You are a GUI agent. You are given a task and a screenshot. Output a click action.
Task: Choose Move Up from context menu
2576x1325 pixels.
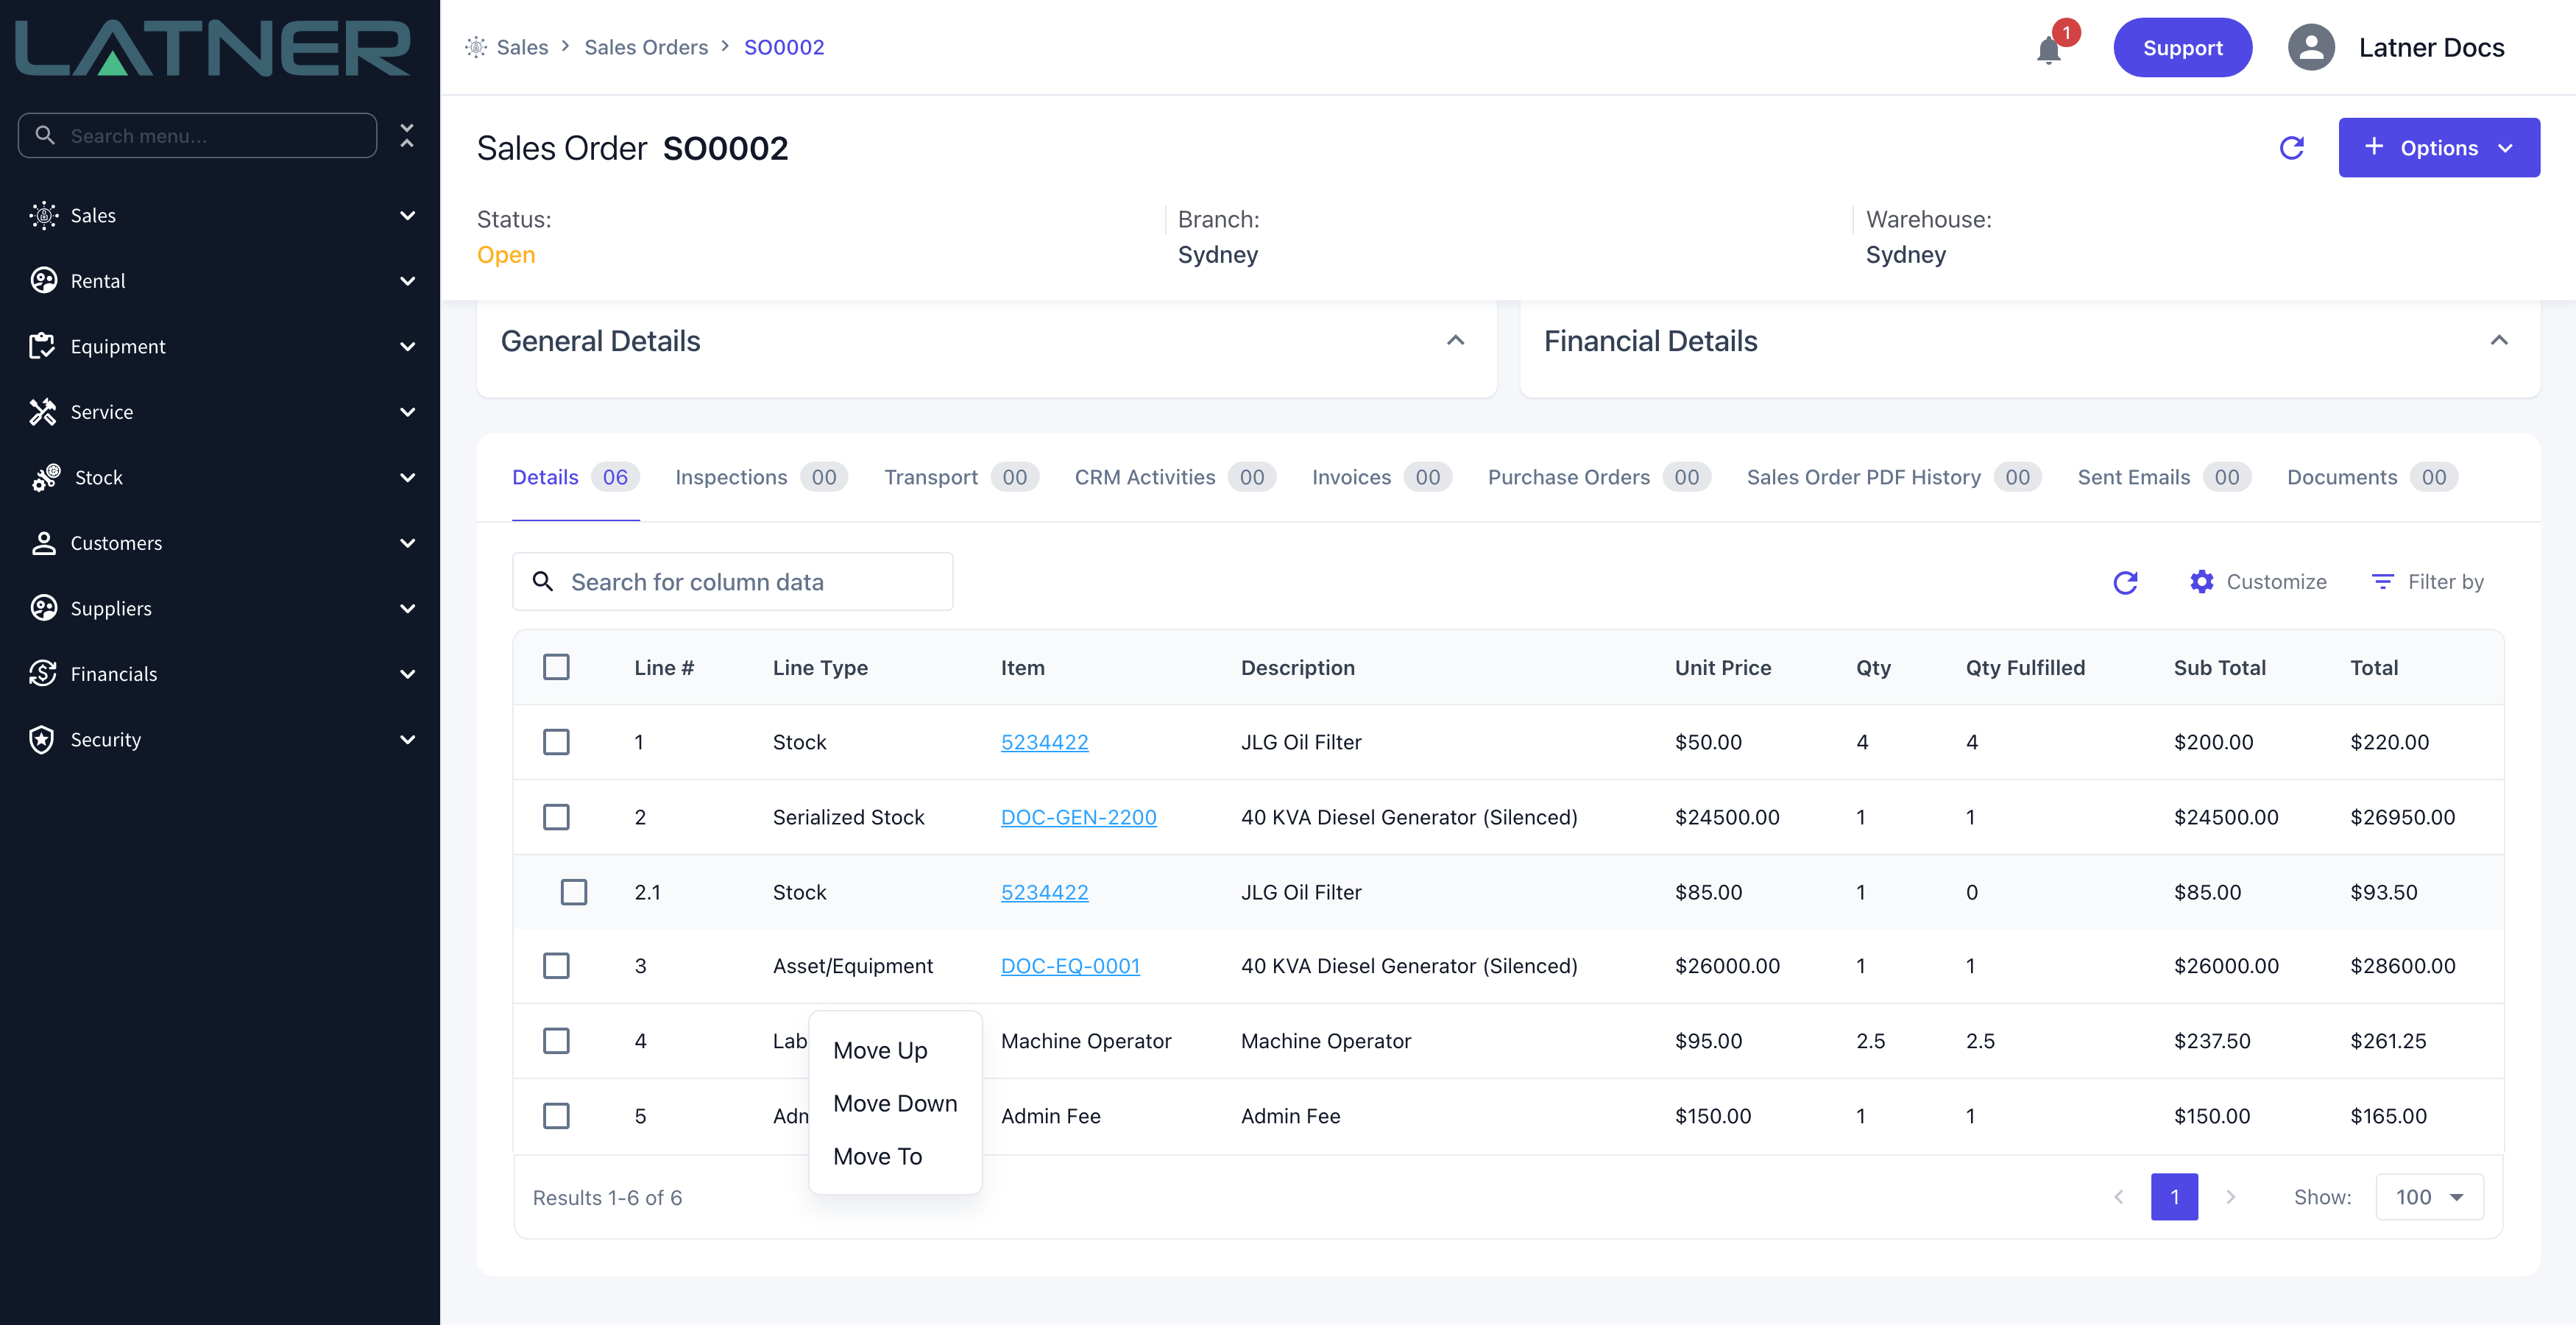coord(880,1050)
